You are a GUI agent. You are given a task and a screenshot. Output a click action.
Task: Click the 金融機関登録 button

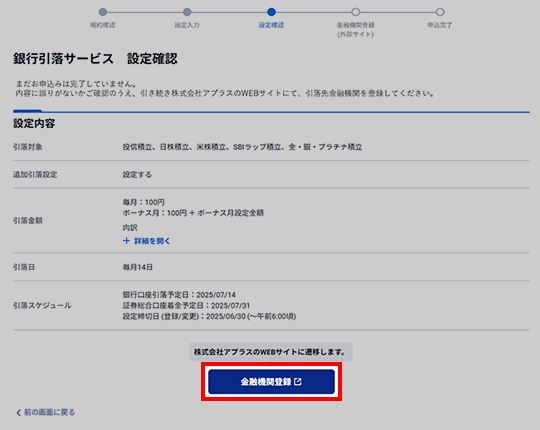tap(271, 381)
